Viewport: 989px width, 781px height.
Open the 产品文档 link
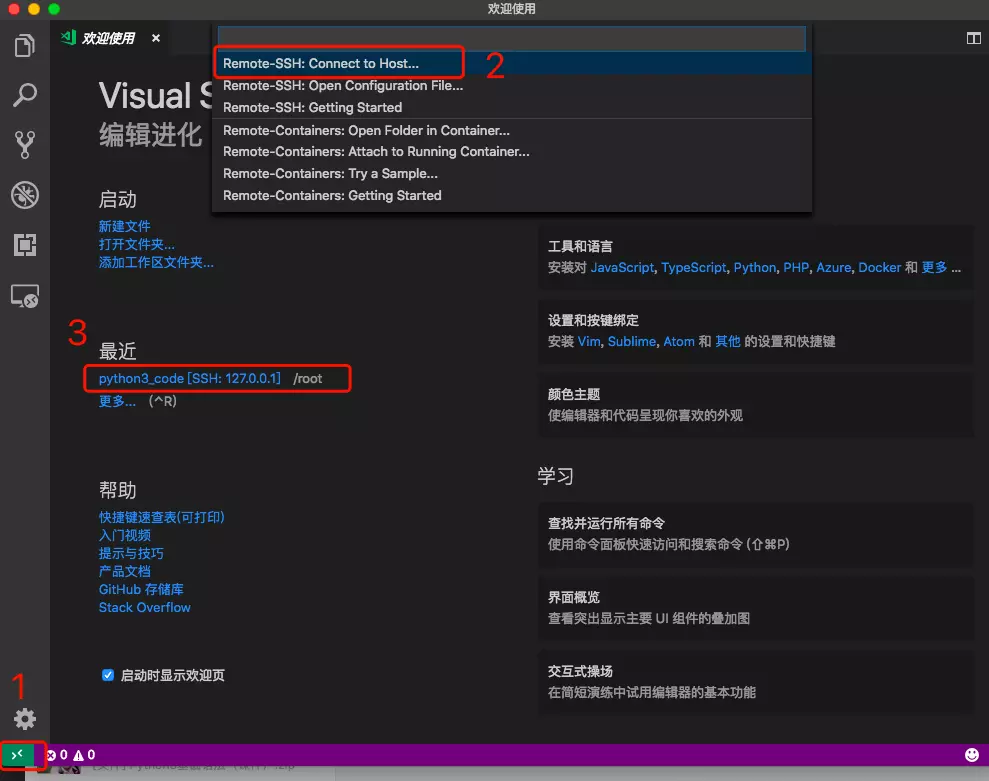click(x=124, y=572)
